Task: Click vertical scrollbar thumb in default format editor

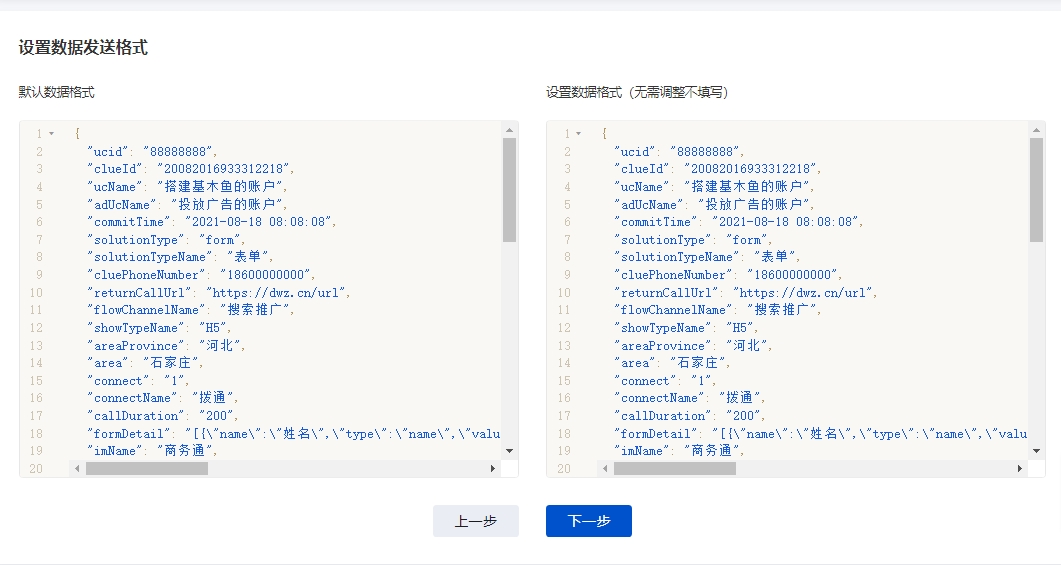Action: point(510,190)
